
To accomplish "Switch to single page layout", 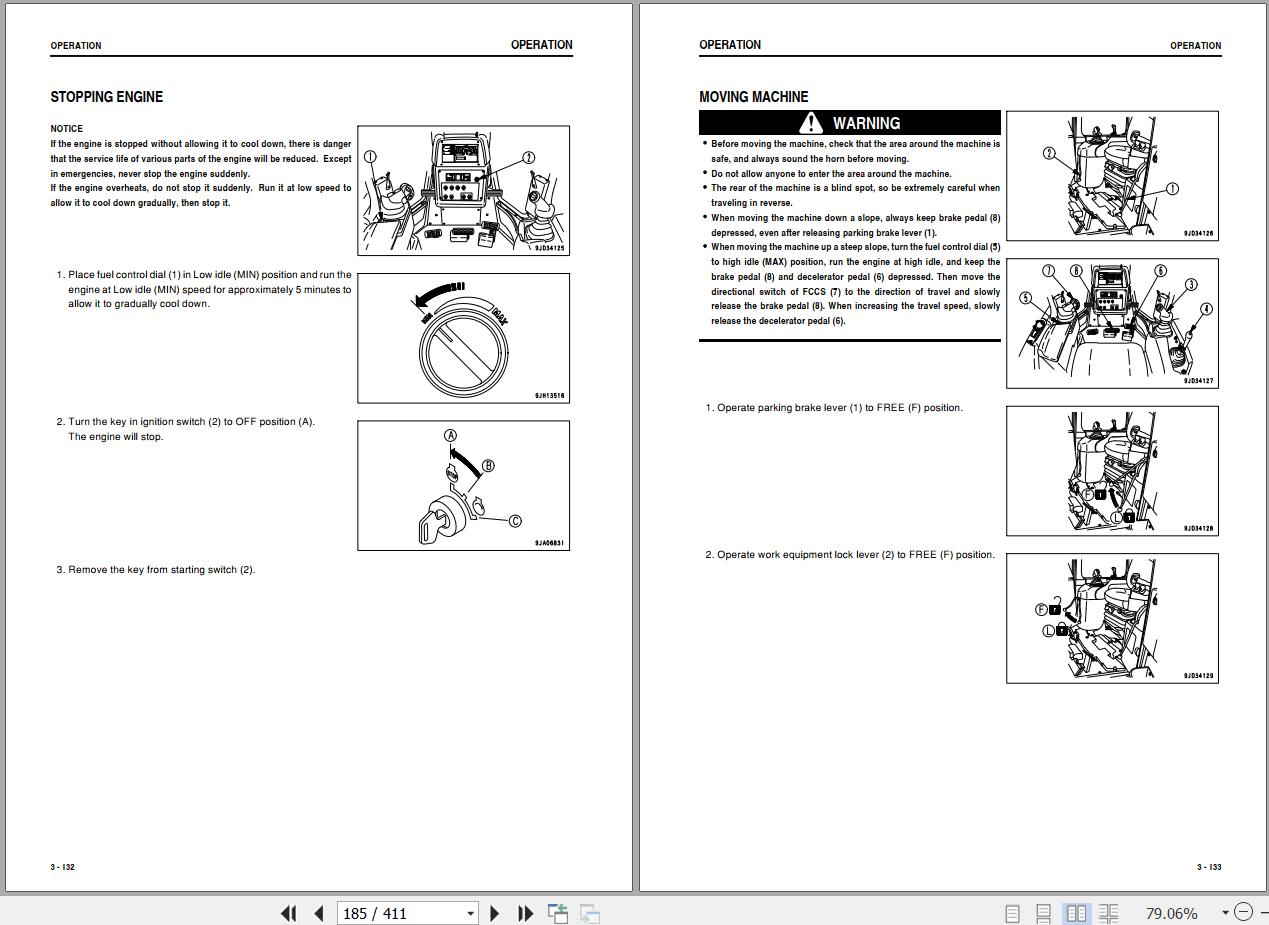I will point(1012,913).
